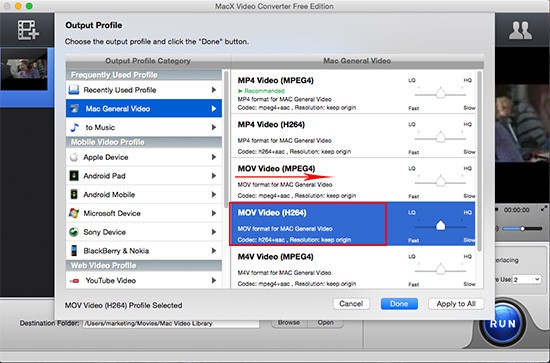Screen dimensions: 550x363
Task: Expand Android Pad category arrow
Action: [x=214, y=176]
